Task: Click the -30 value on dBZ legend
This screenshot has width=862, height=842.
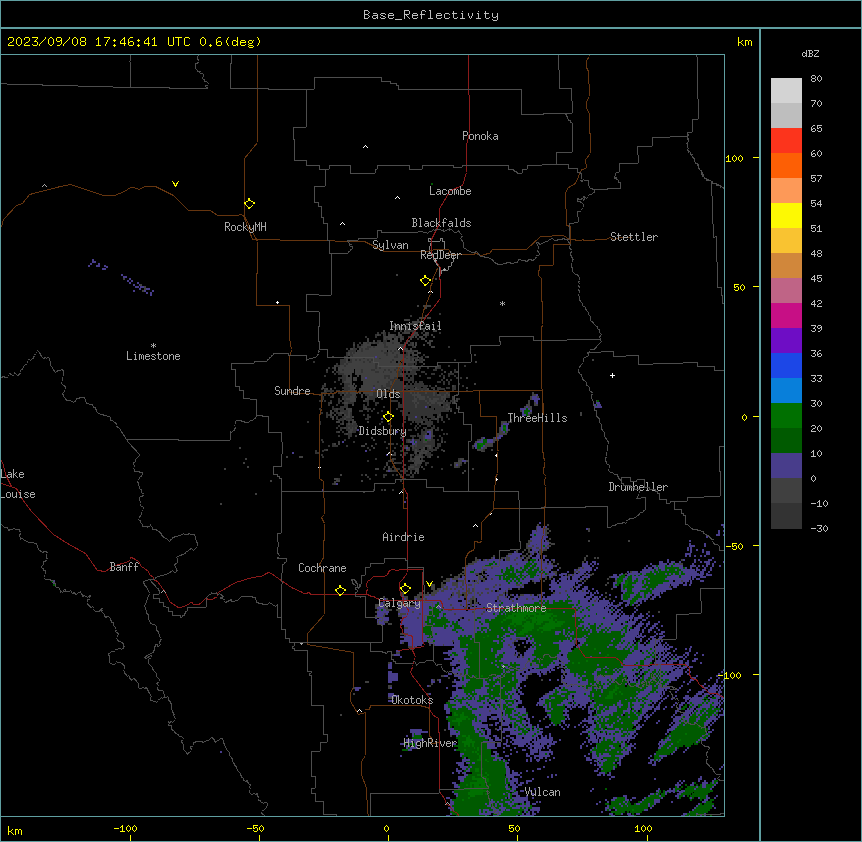Action: (819, 528)
